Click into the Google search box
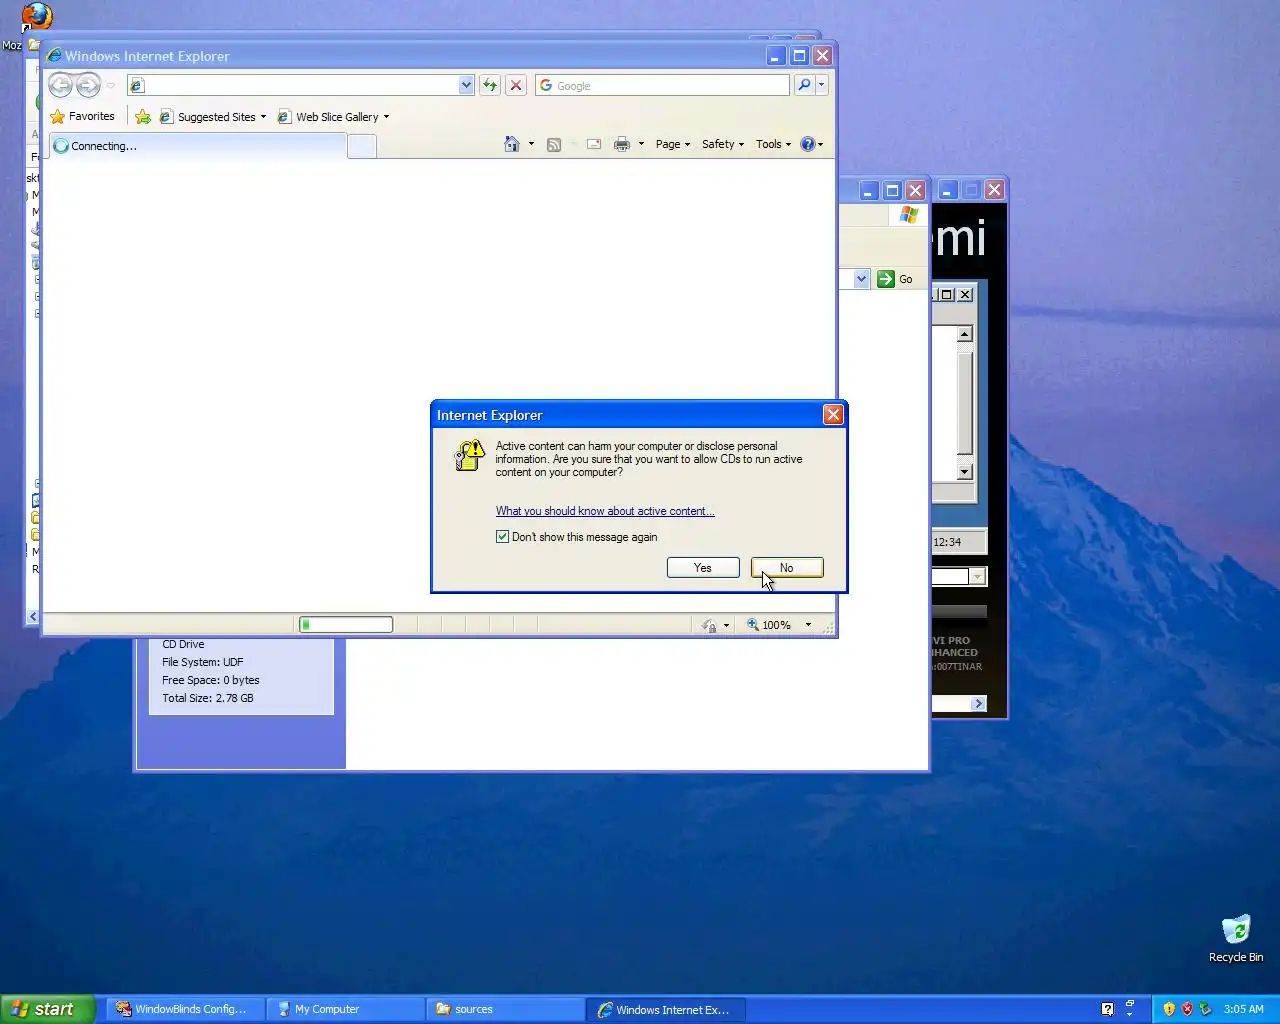The height and width of the screenshot is (1024, 1280). pyautogui.click(x=662, y=85)
